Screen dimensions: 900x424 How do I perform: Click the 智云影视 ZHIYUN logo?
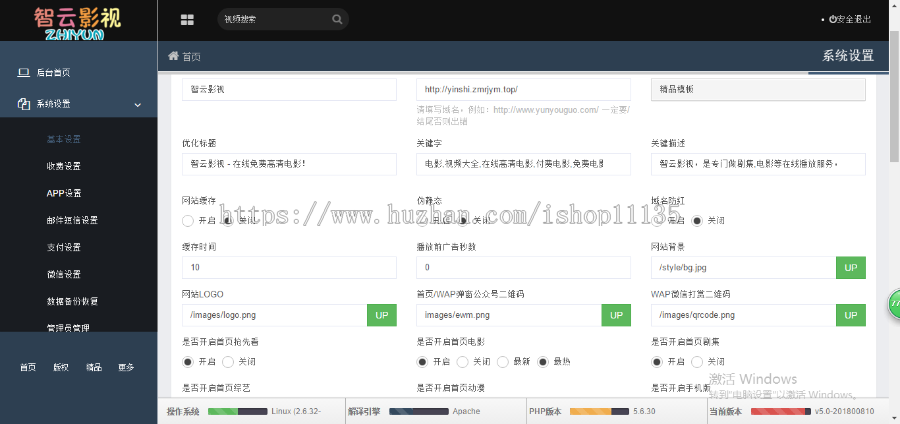coord(77,23)
